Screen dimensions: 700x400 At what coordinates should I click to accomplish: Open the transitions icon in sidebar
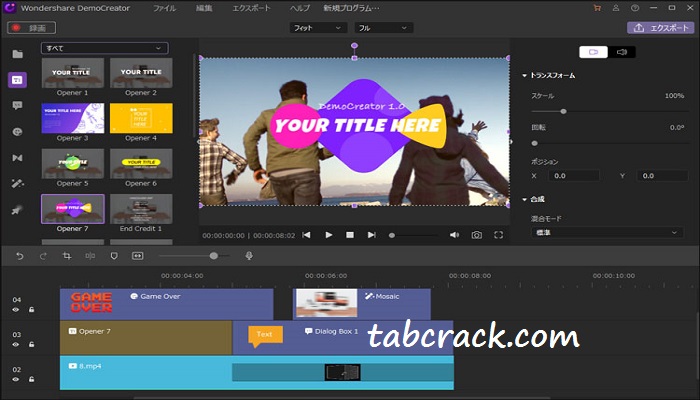point(17,158)
